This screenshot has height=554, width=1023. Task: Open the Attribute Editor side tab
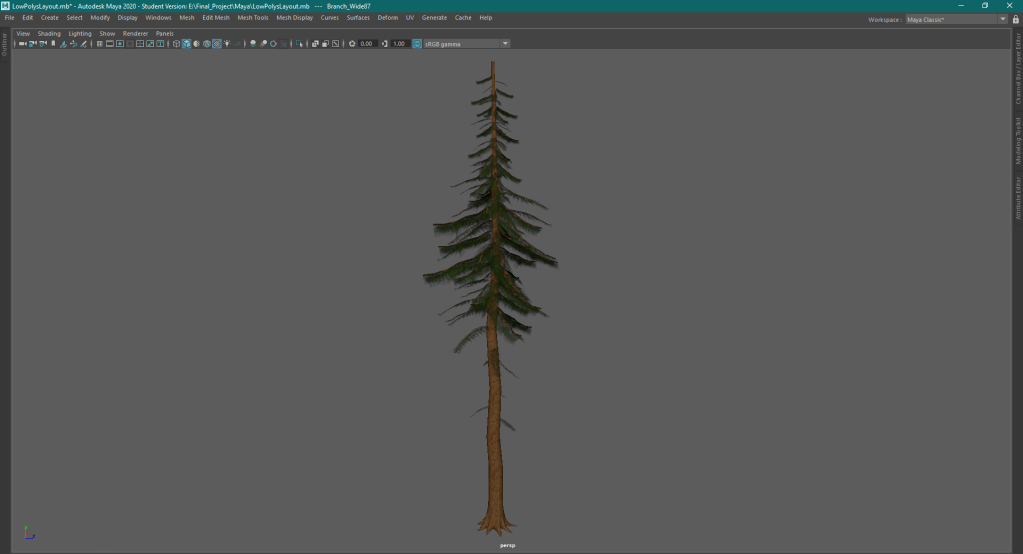pyautogui.click(x=1018, y=198)
